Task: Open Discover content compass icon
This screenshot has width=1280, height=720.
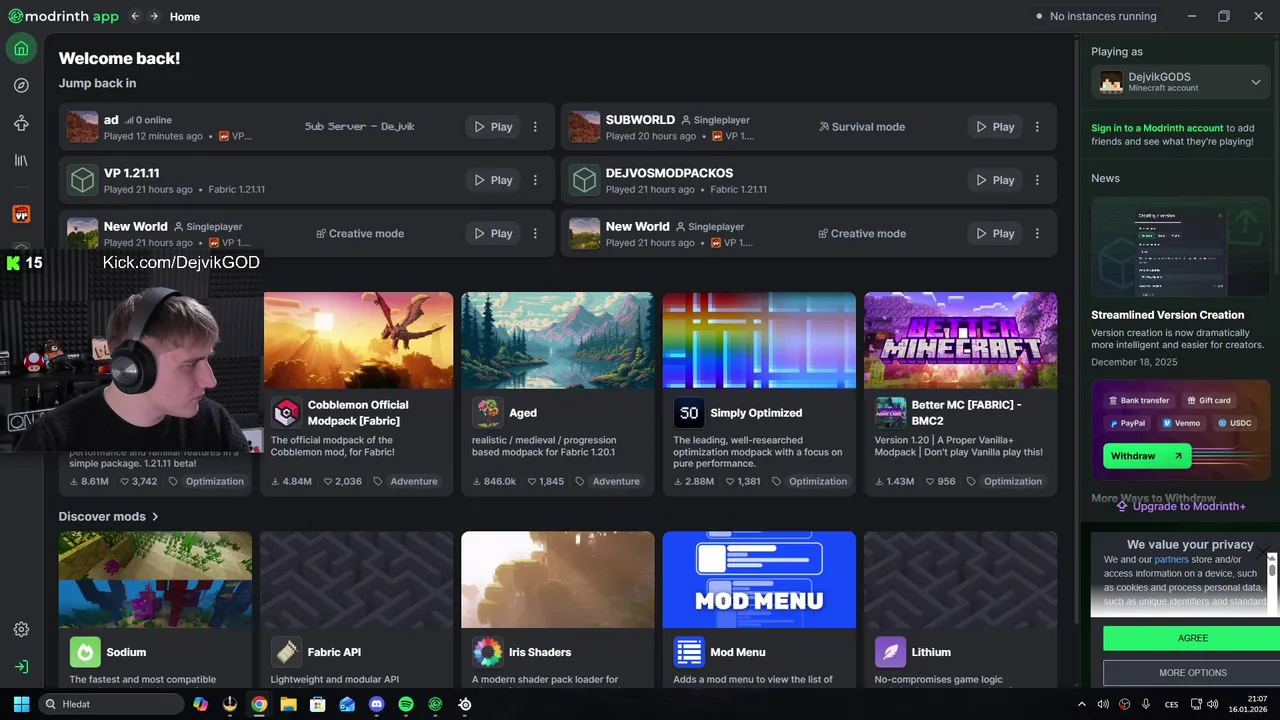Action: [21, 86]
